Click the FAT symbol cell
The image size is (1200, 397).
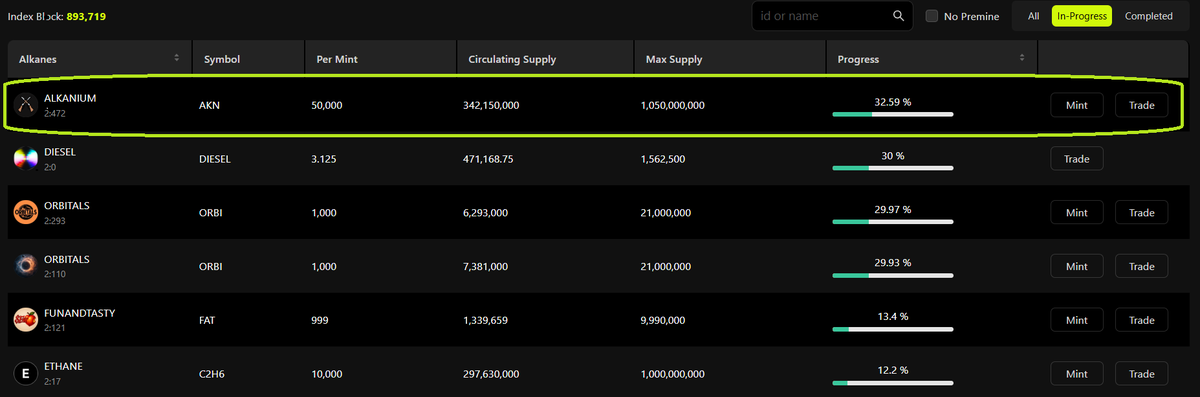(x=208, y=320)
